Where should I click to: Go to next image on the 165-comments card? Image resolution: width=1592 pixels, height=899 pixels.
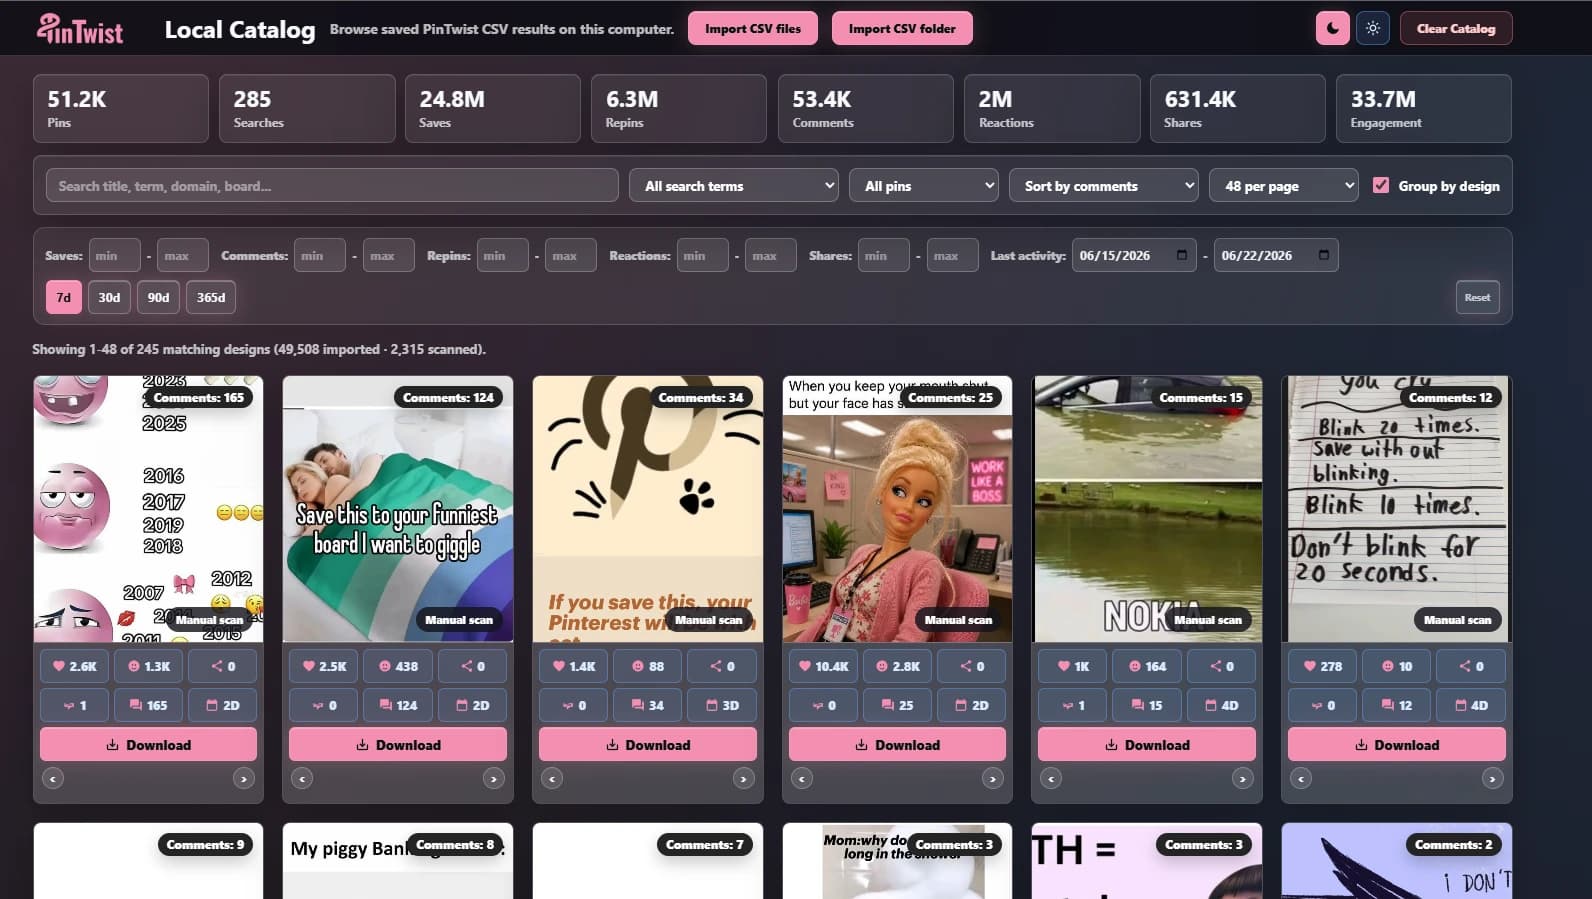point(243,778)
